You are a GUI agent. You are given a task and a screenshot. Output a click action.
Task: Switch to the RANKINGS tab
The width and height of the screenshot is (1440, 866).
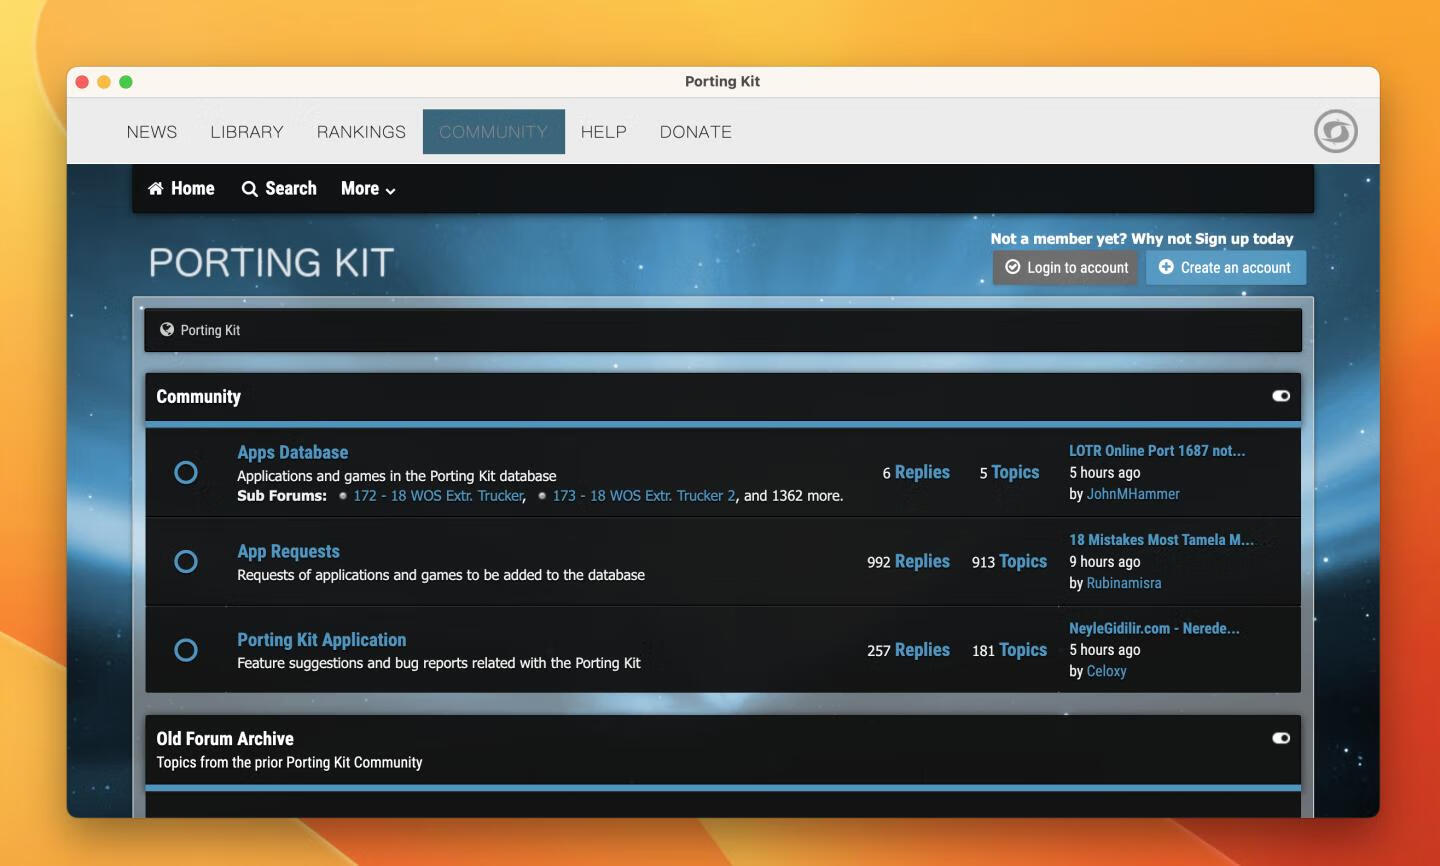tap(361, 132)
